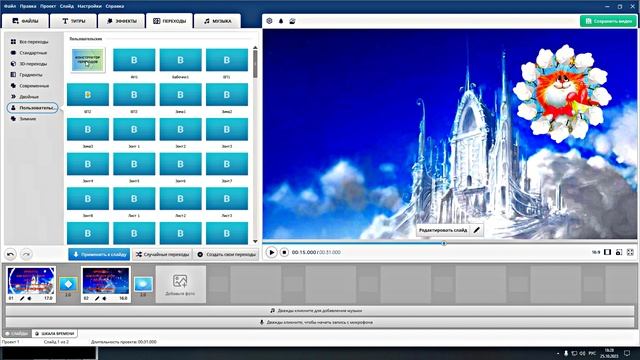640x360 pixels.
Task: Switch to the Файлы tab
Action: click(x=25, y=21)
